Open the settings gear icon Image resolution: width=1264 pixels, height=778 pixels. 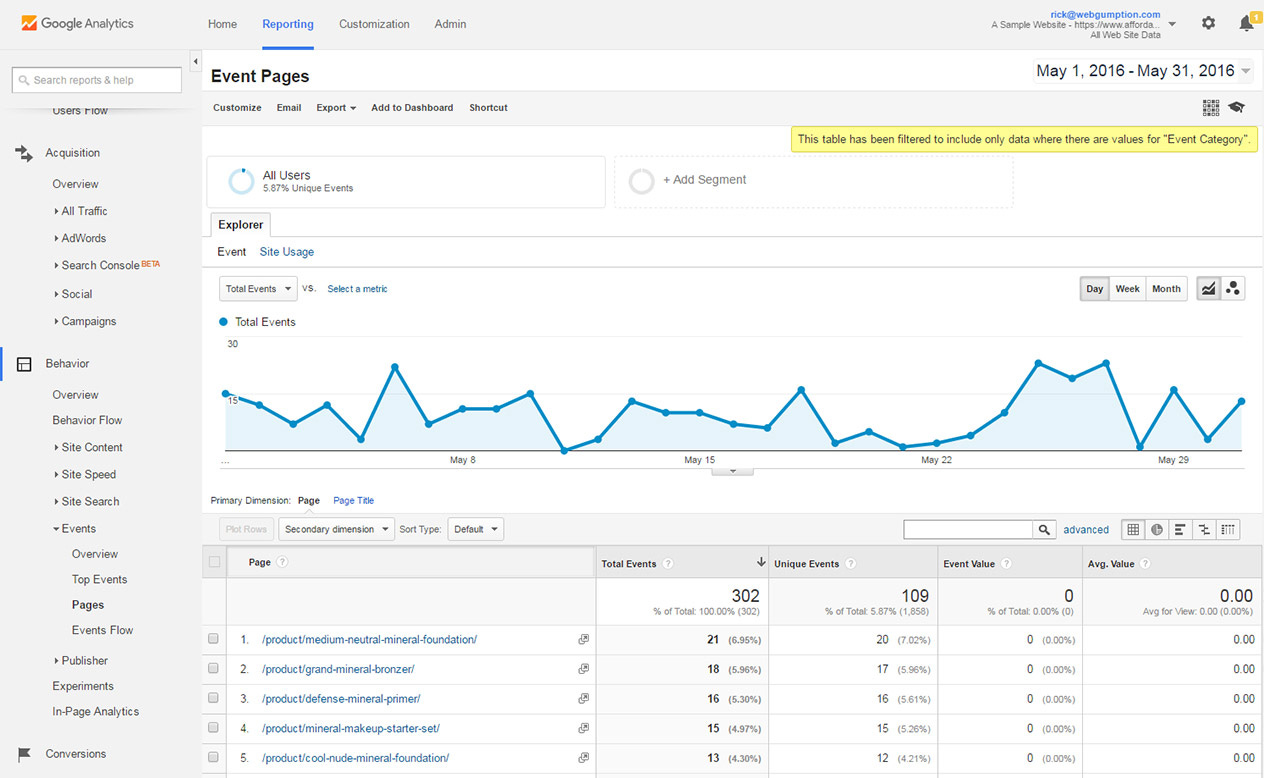1208,23
